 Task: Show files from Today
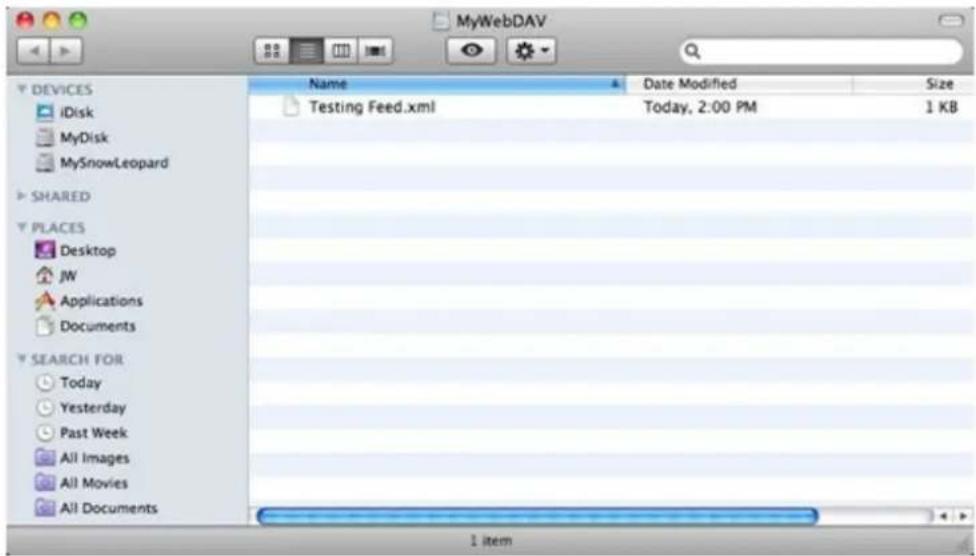pyautogui.click(x=68, y=383)
